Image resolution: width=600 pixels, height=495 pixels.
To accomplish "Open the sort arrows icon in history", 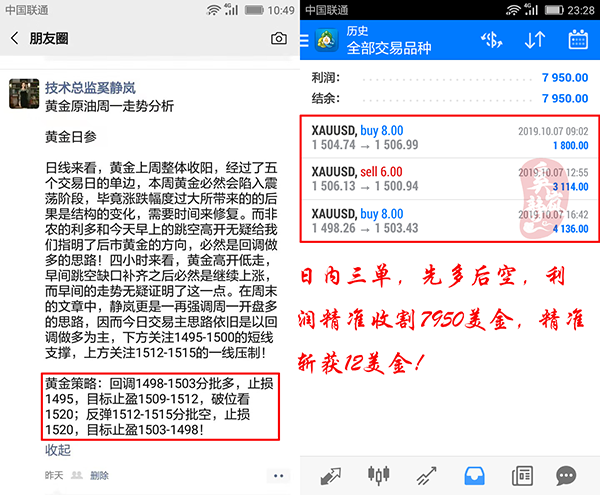I will click(535, 40).
